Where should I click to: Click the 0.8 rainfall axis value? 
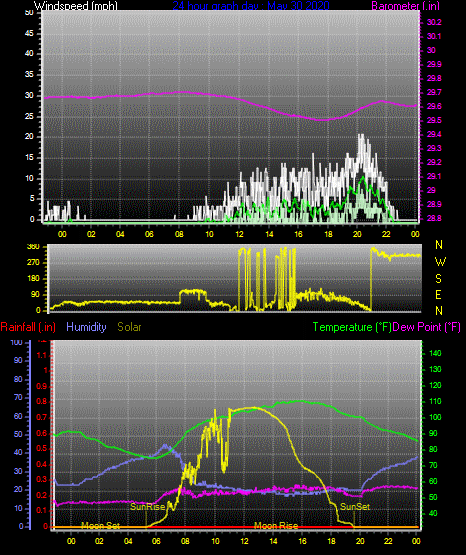42,401
